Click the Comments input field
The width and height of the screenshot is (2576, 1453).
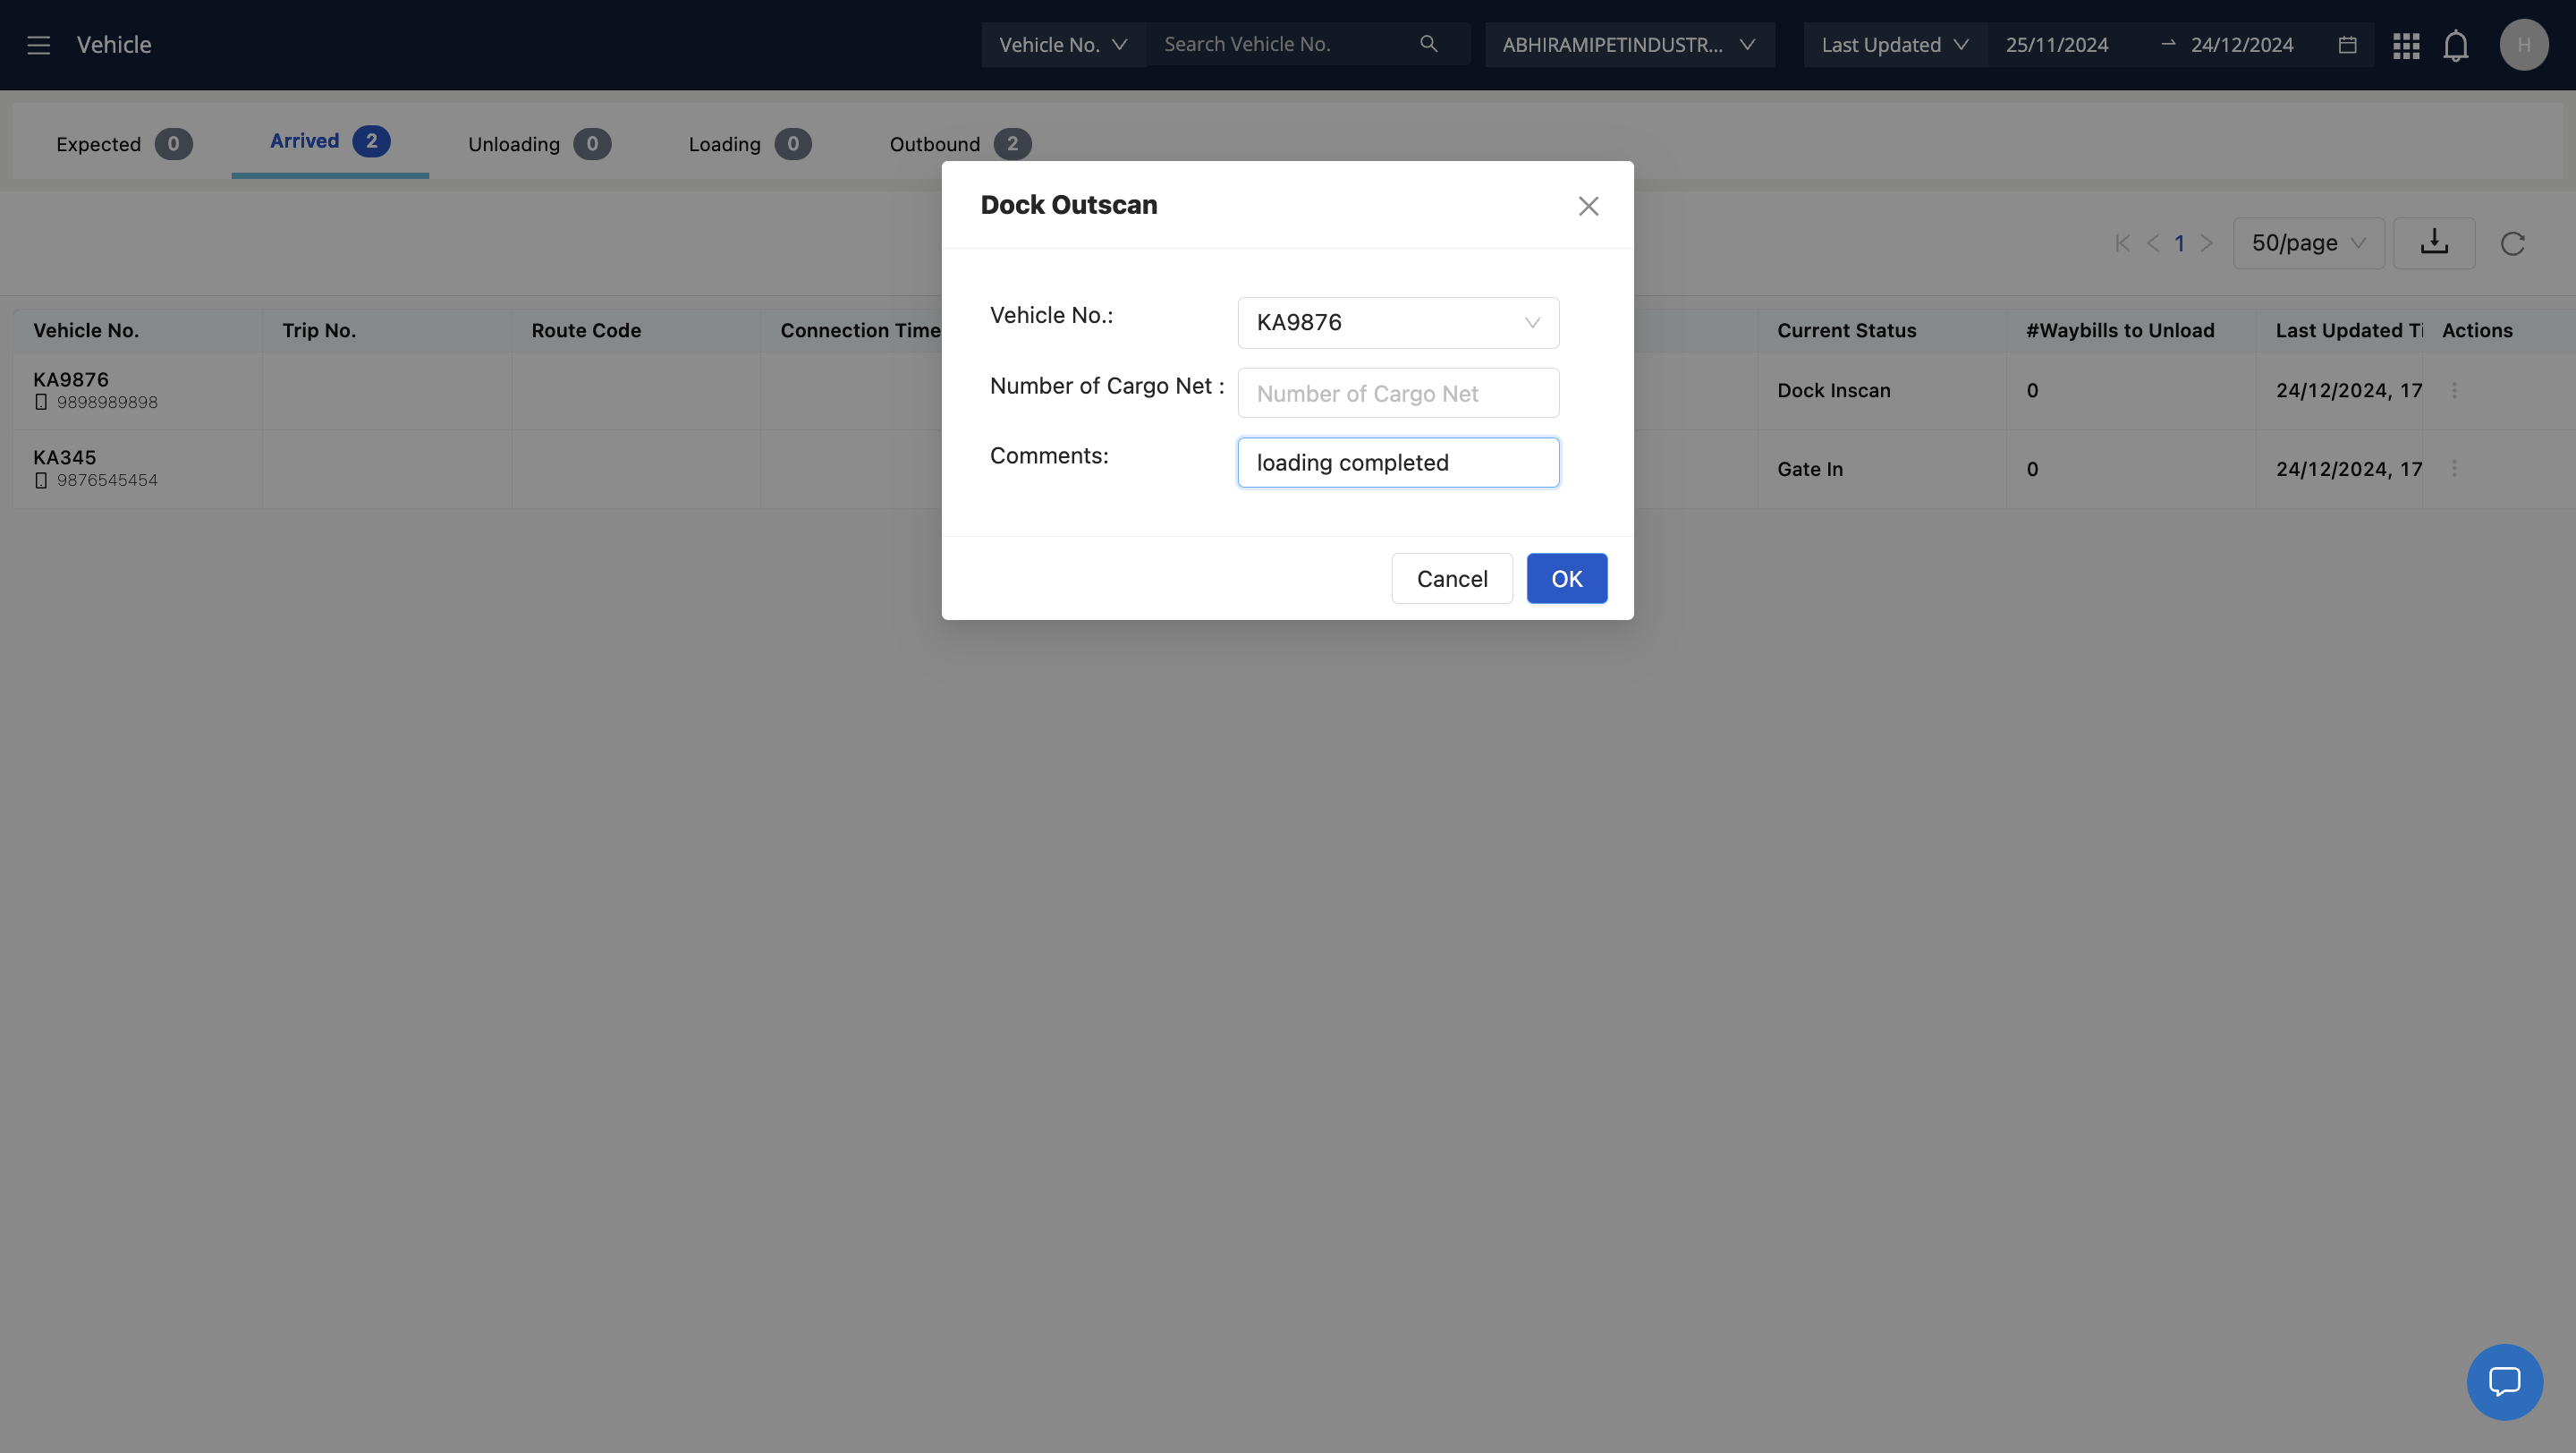point(1398,462)
